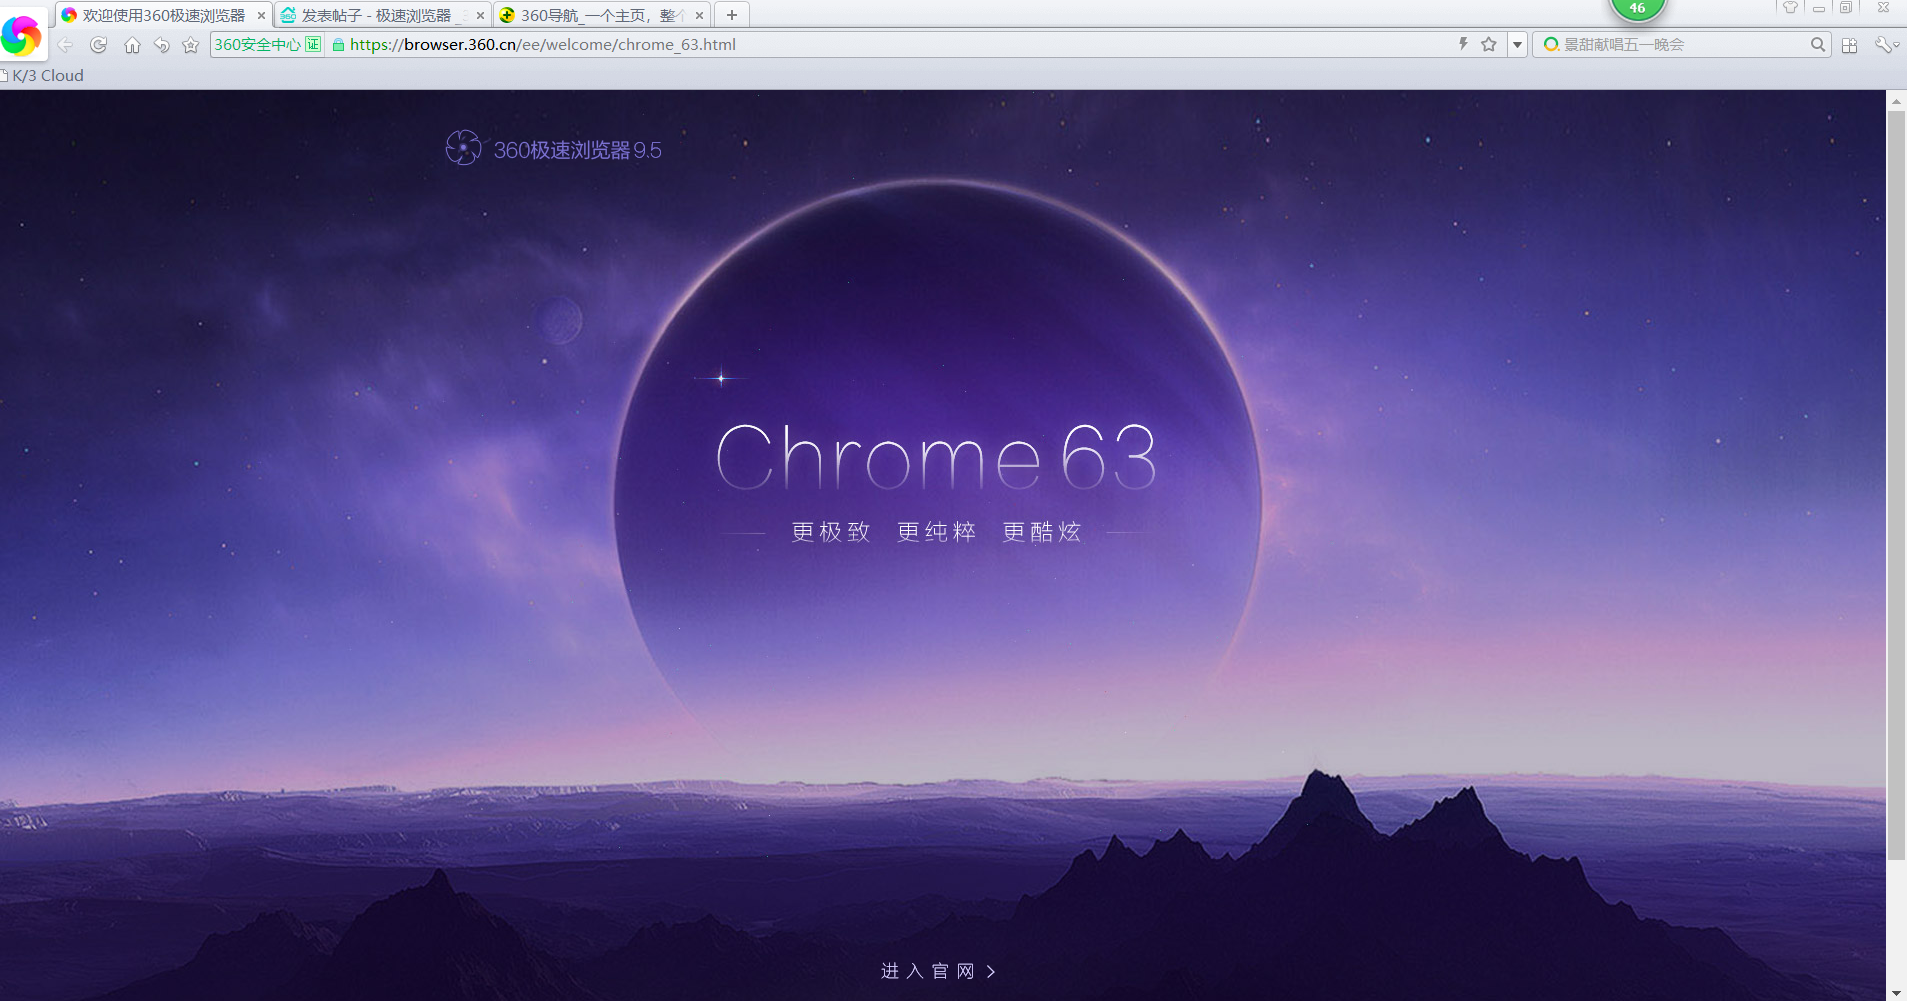Click the 360安全中心 certificate badge

point(267,44)
